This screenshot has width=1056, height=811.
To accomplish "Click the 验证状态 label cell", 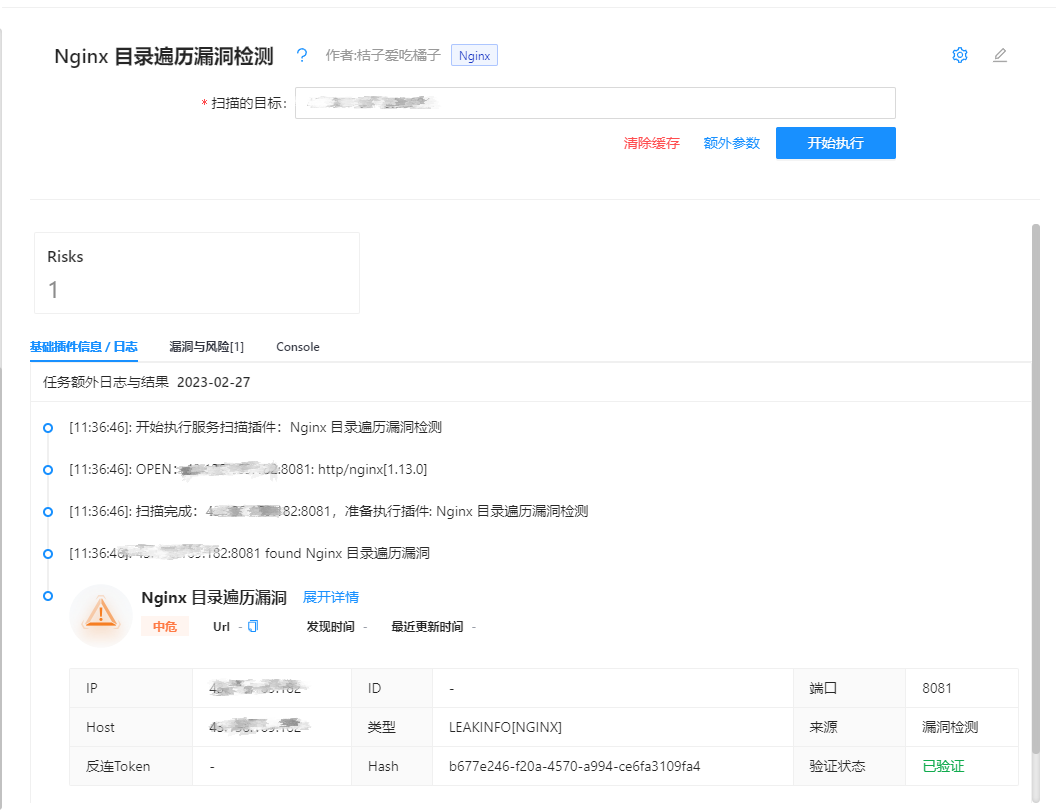I will click(849, 767).
